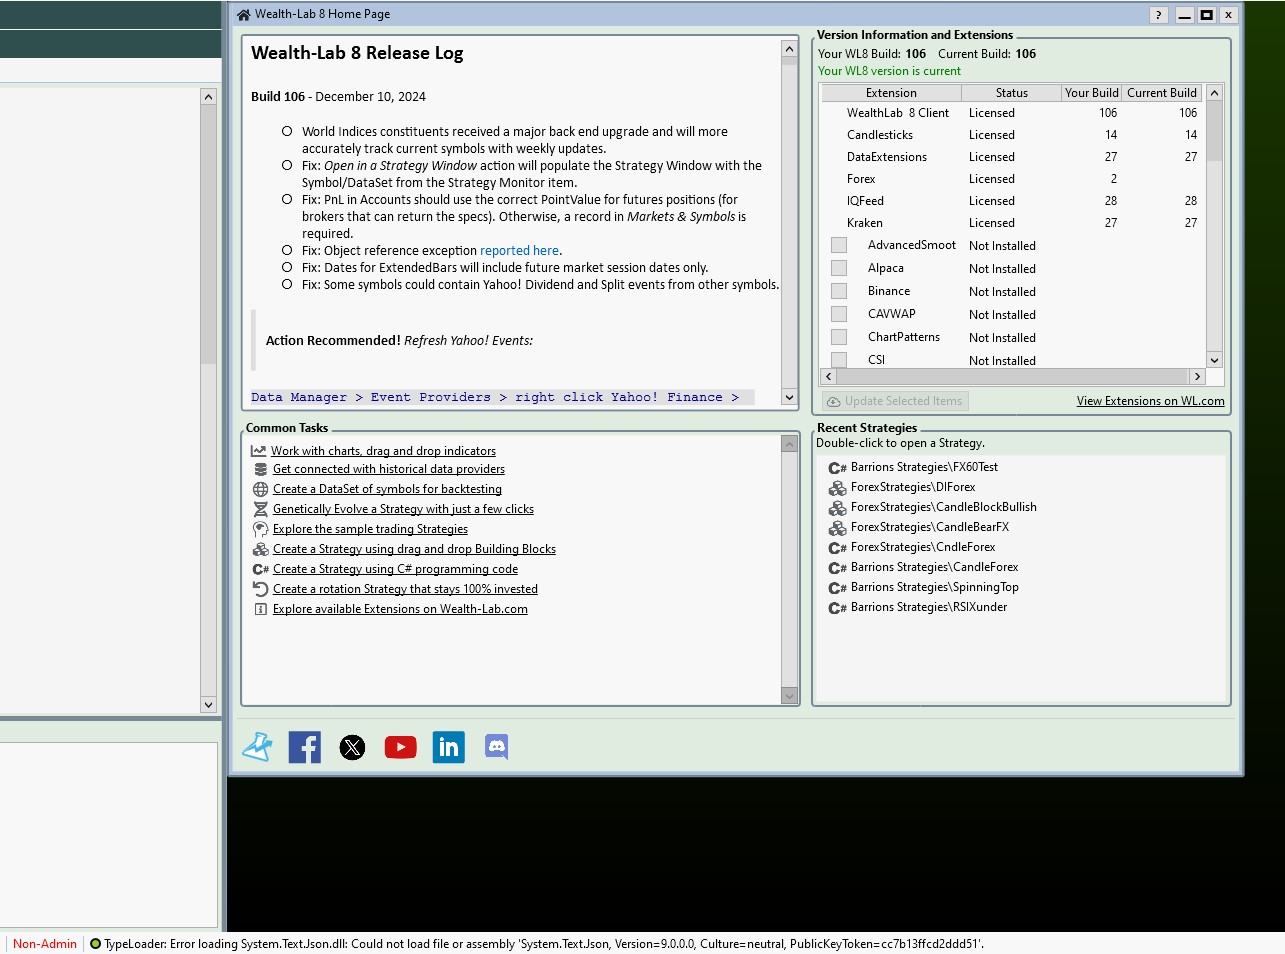Image resolution: width=1285 pixels, height=954 pixels.
Task: Select the Candlesticks extension row
Action: click(1013, 135)
